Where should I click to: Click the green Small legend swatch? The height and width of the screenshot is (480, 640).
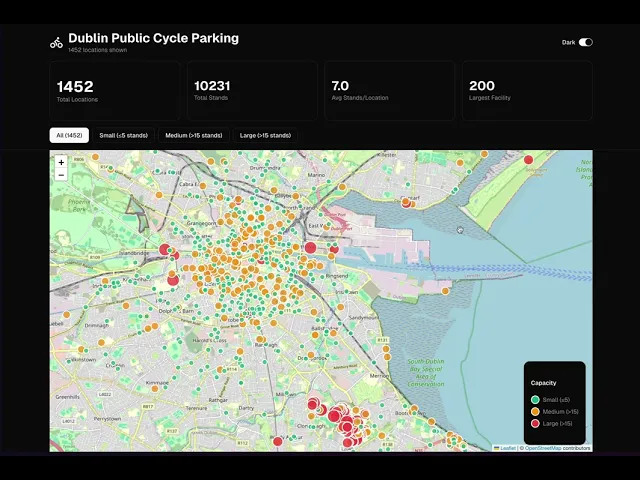535,400
